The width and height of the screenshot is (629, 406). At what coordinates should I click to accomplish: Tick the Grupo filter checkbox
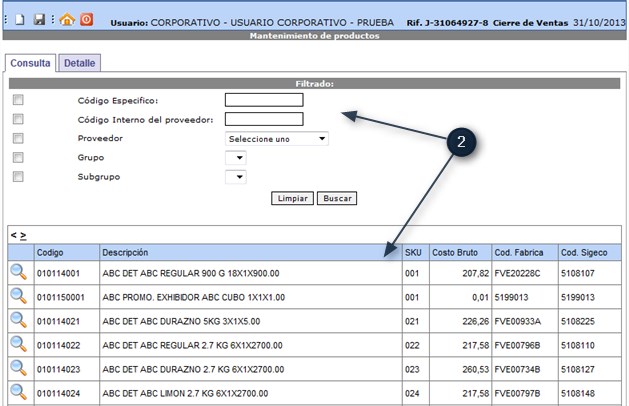coord(18,157)
